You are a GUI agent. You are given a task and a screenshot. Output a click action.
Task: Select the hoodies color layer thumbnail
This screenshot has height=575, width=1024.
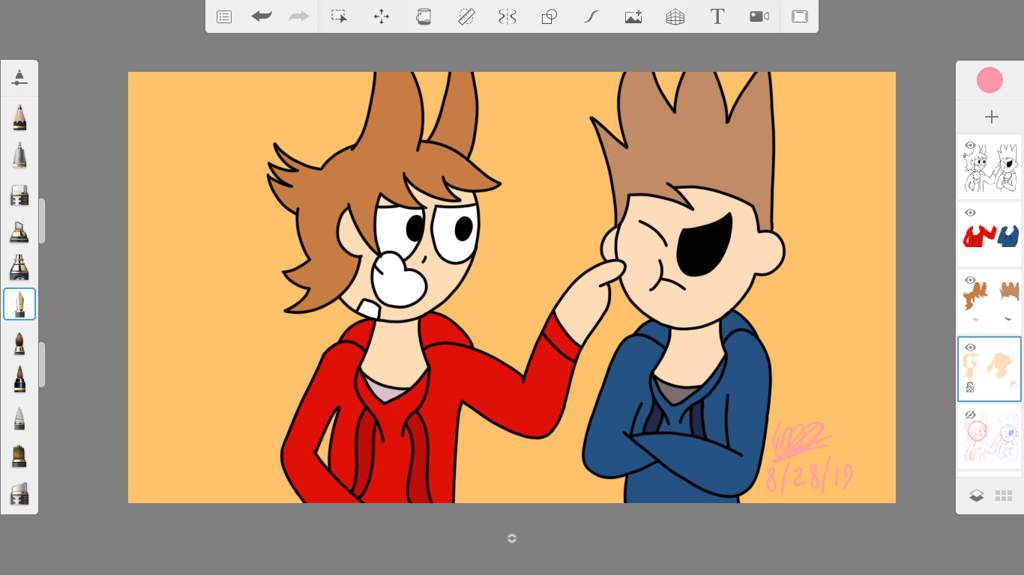(990, 235)
